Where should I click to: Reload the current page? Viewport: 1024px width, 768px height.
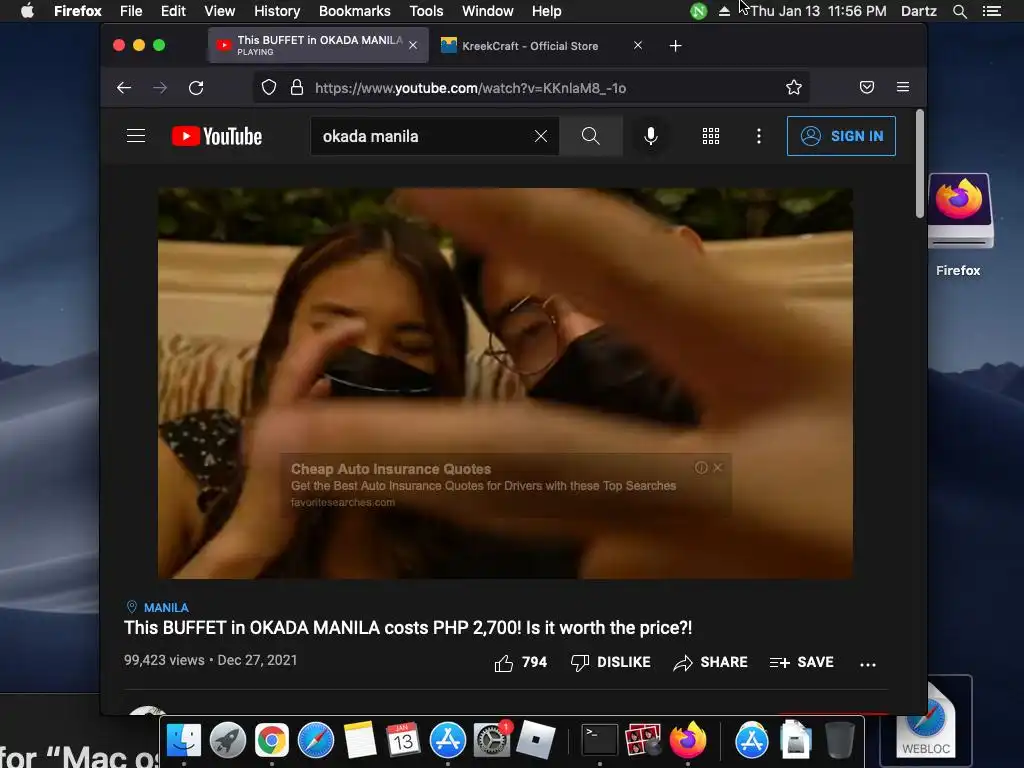coord(196,88)
